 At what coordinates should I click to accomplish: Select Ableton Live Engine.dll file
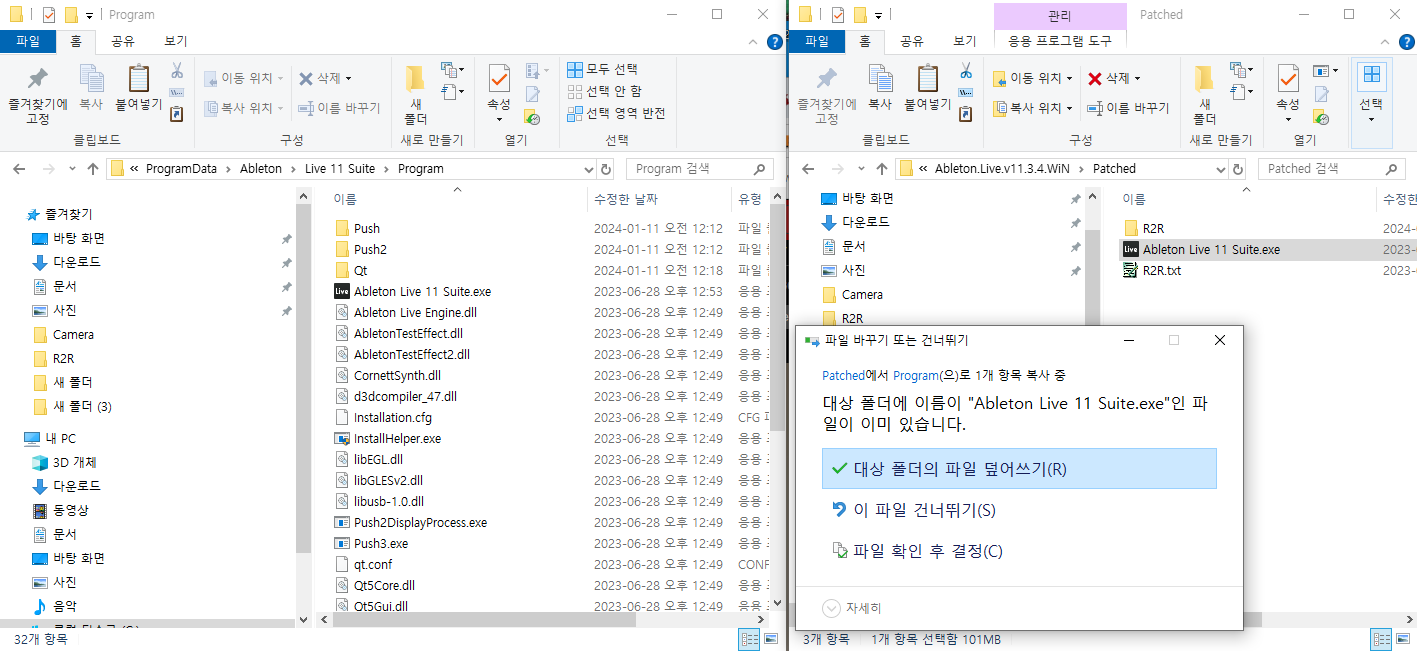(415, 312)
